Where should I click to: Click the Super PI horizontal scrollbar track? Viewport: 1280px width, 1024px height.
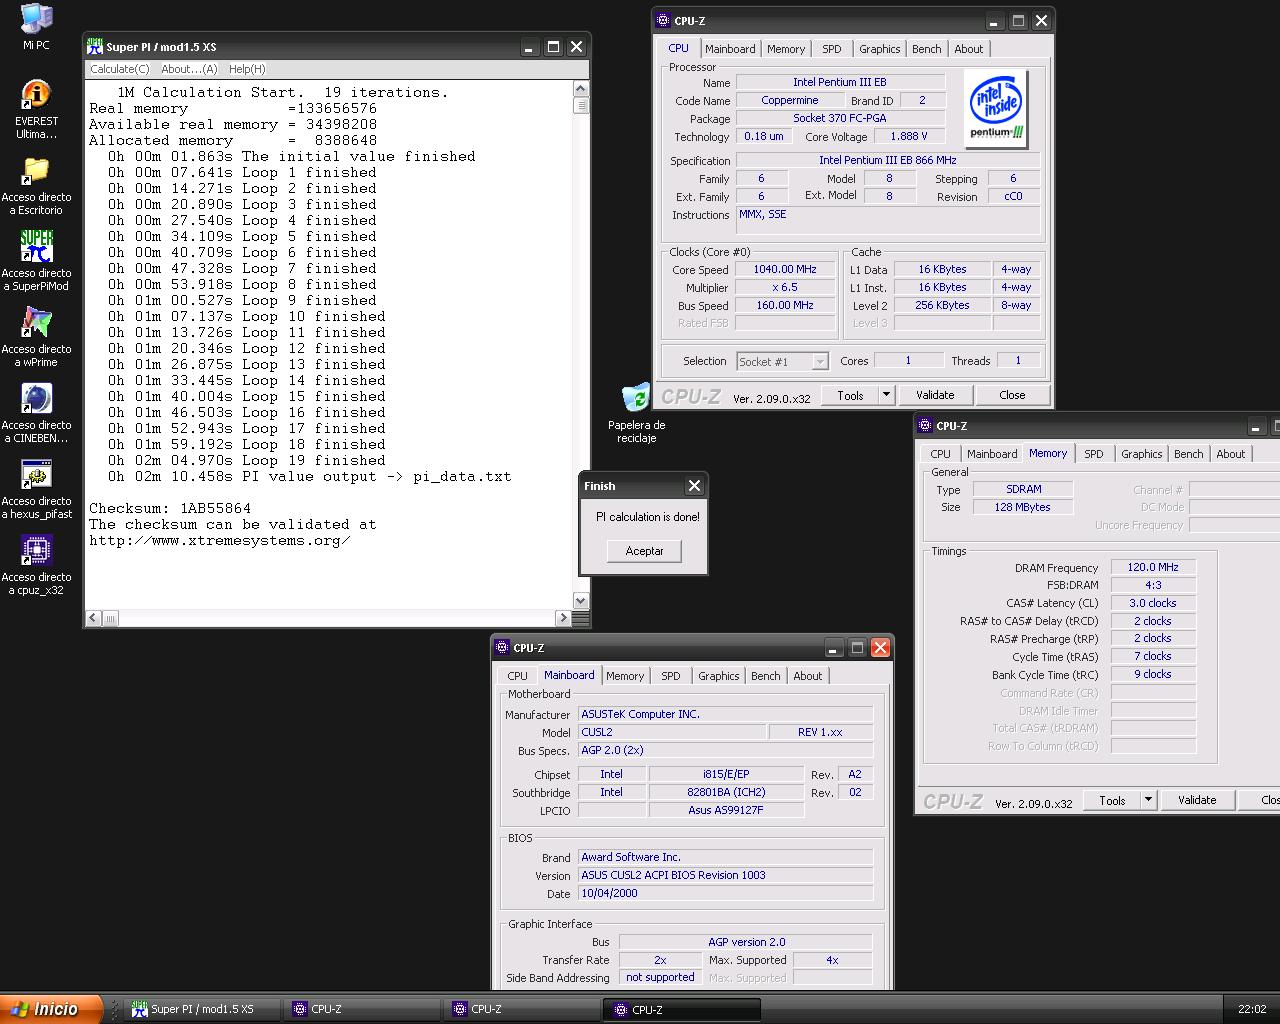337,618
